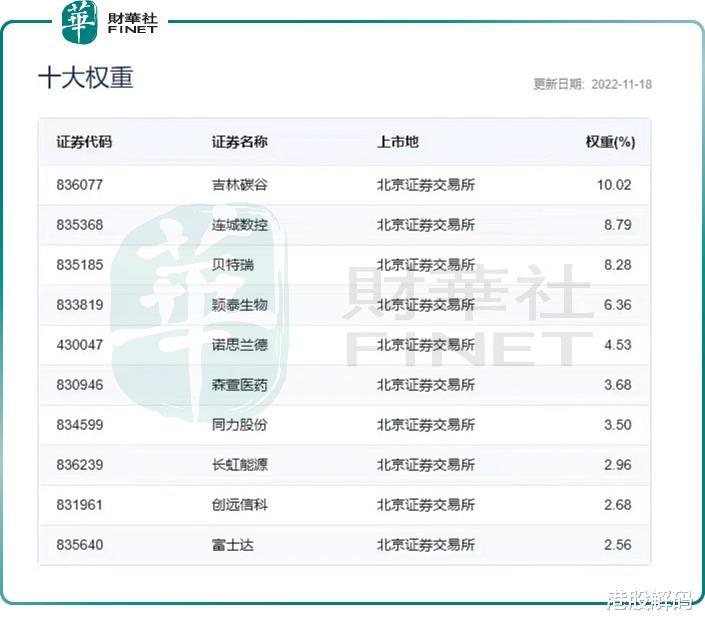The width and height of the screenshot is (705, 625).
Task: Click 北京证券交易所 in the 同力股份 row
Action: click(x=426, y=425)
